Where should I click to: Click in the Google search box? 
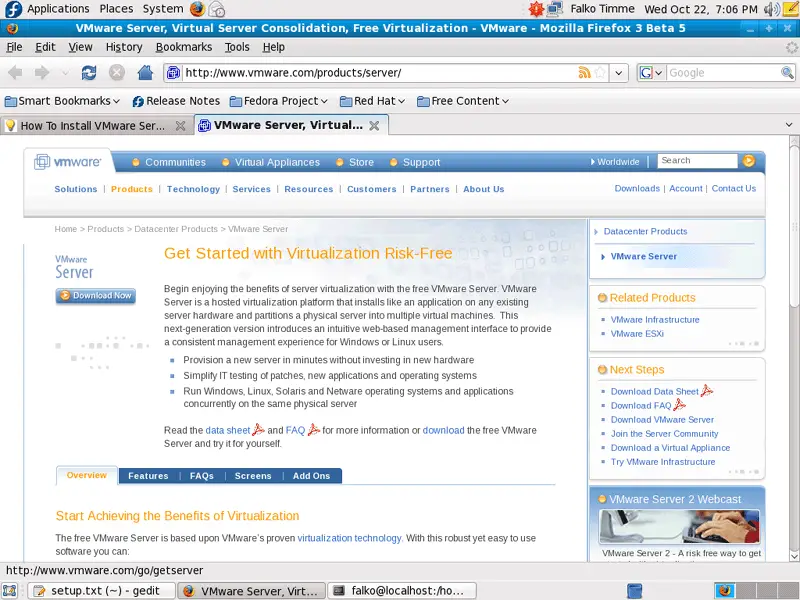723,72
